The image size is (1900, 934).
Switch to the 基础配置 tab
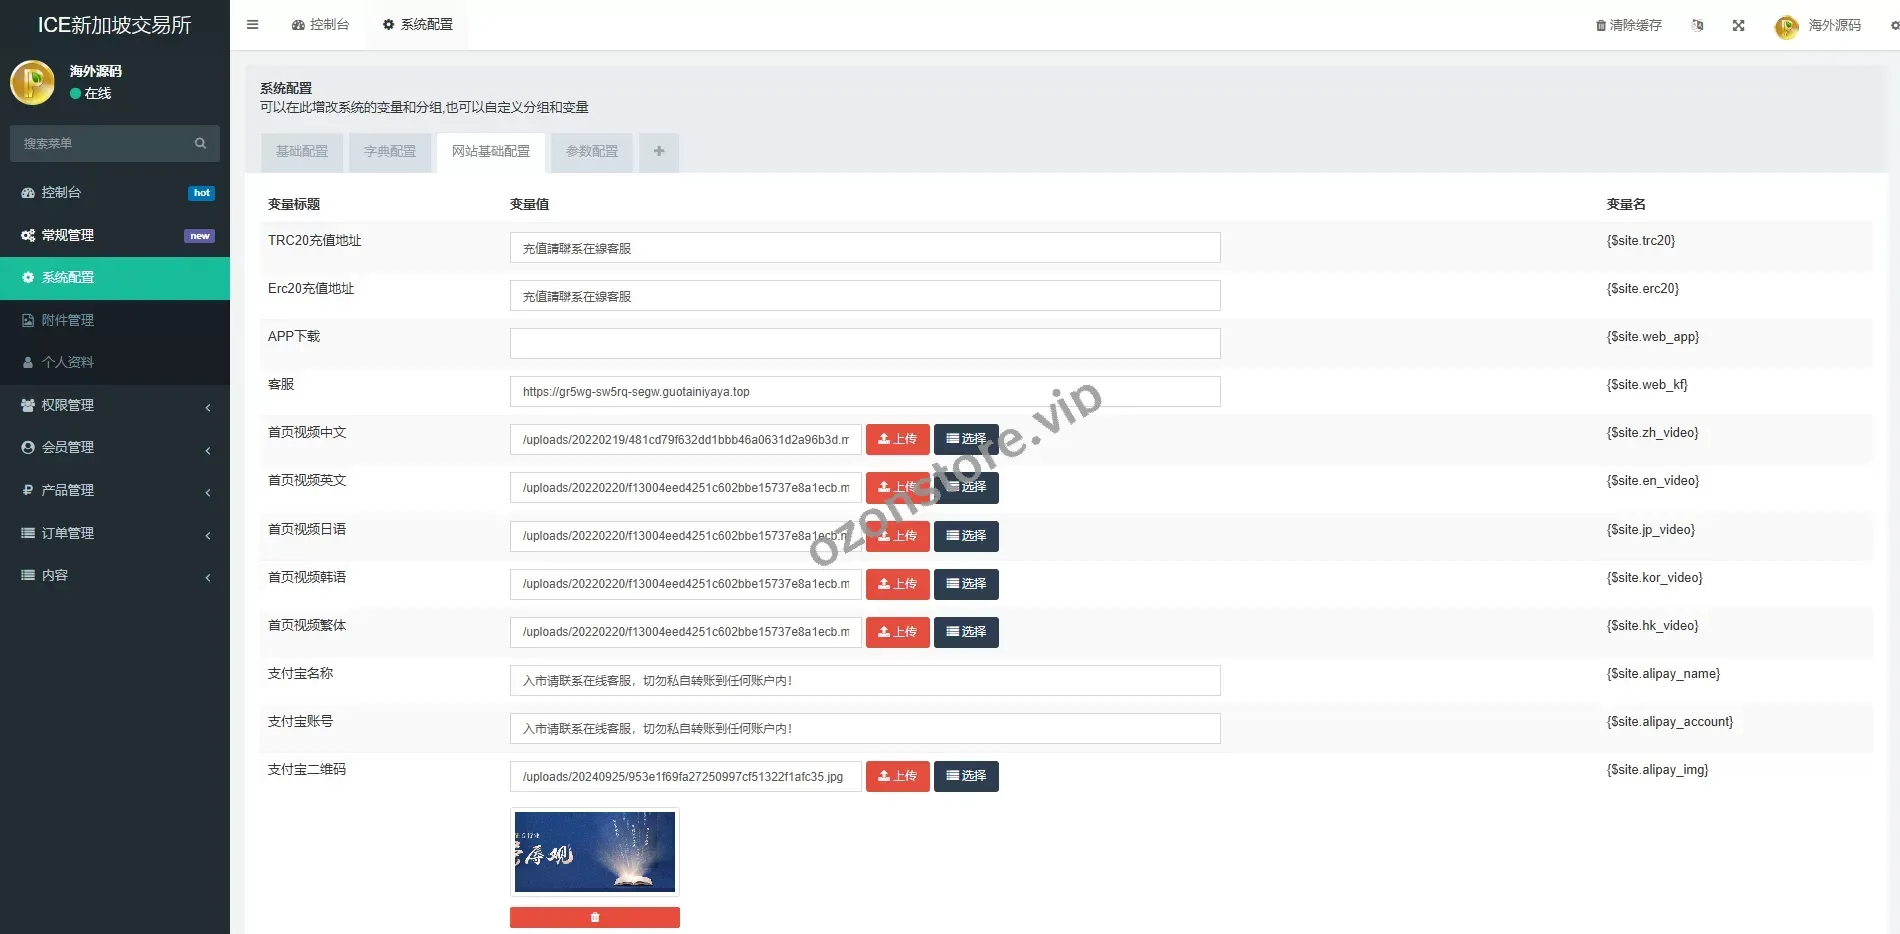tap(302, 152)
